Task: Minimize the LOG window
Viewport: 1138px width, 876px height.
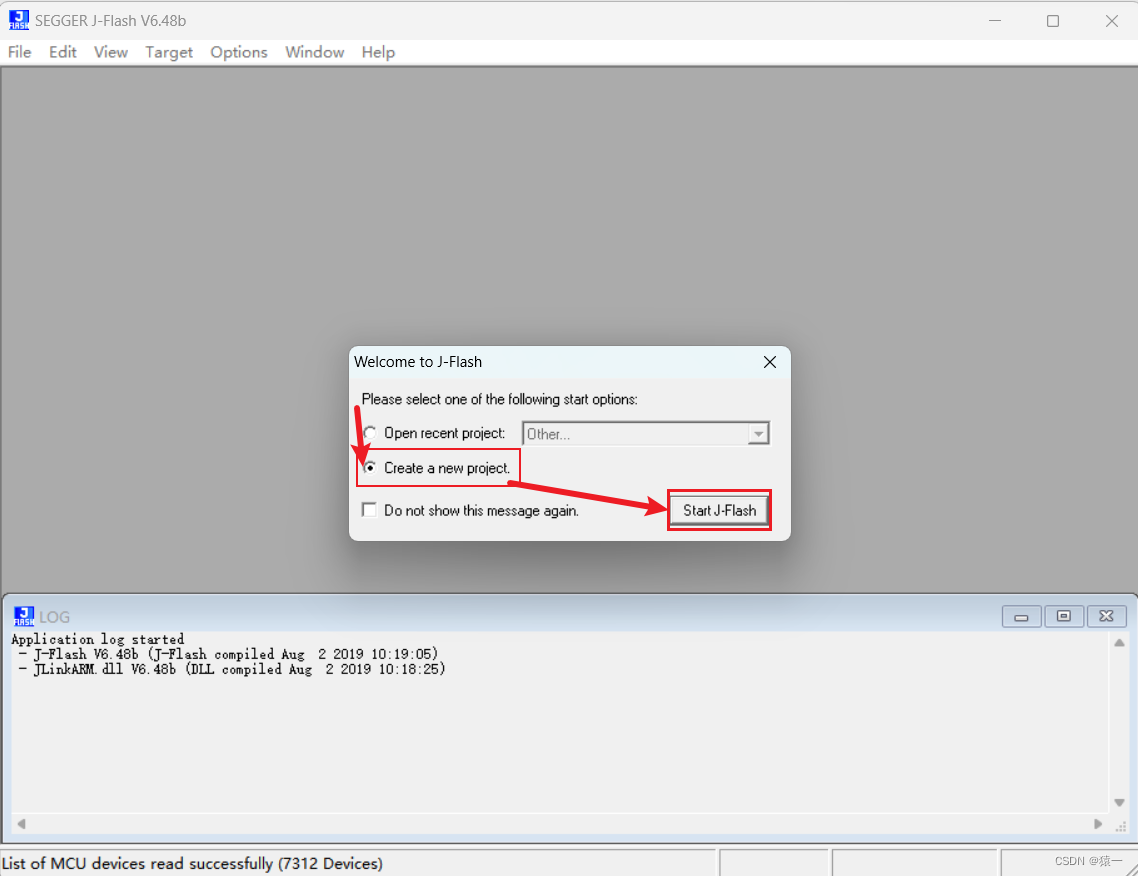Action: (1021, 616)
